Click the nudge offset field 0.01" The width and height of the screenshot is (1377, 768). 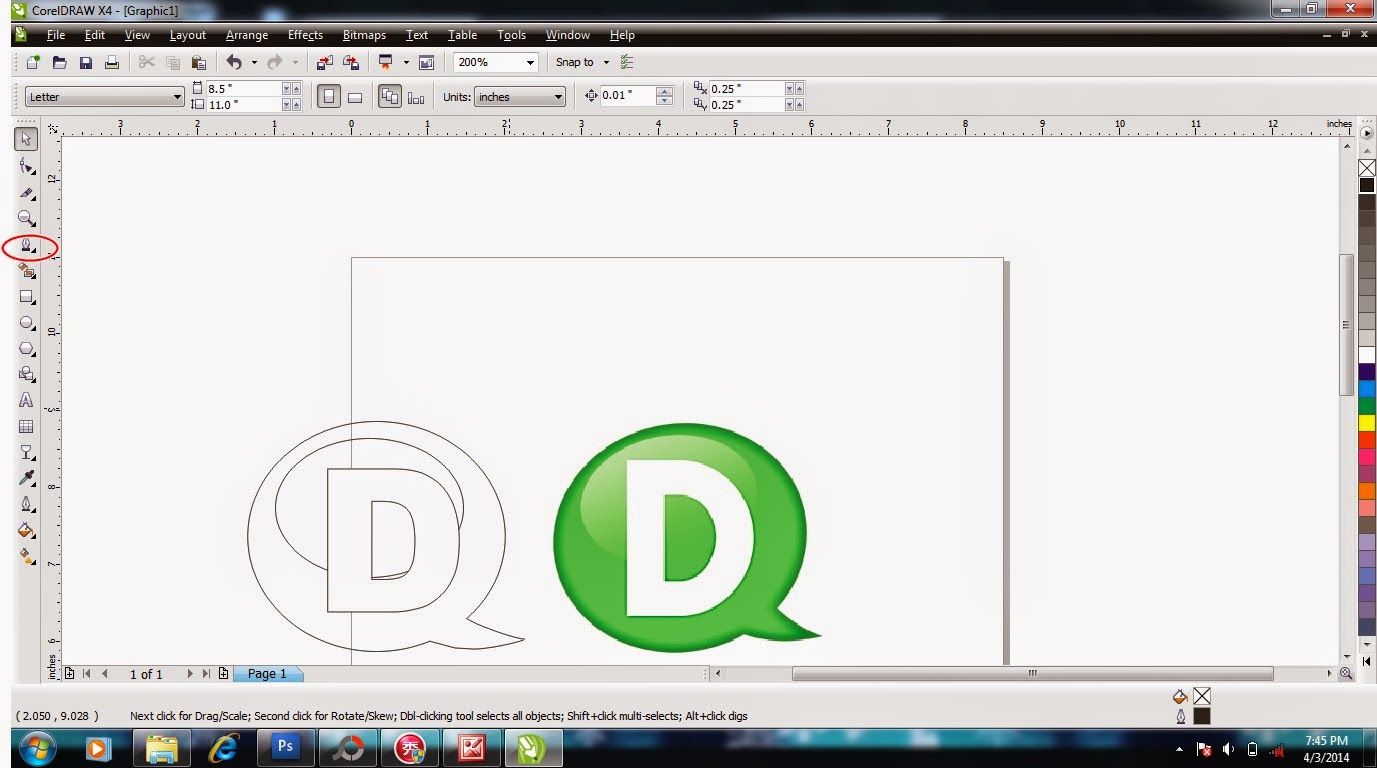[x=627, y=96]
